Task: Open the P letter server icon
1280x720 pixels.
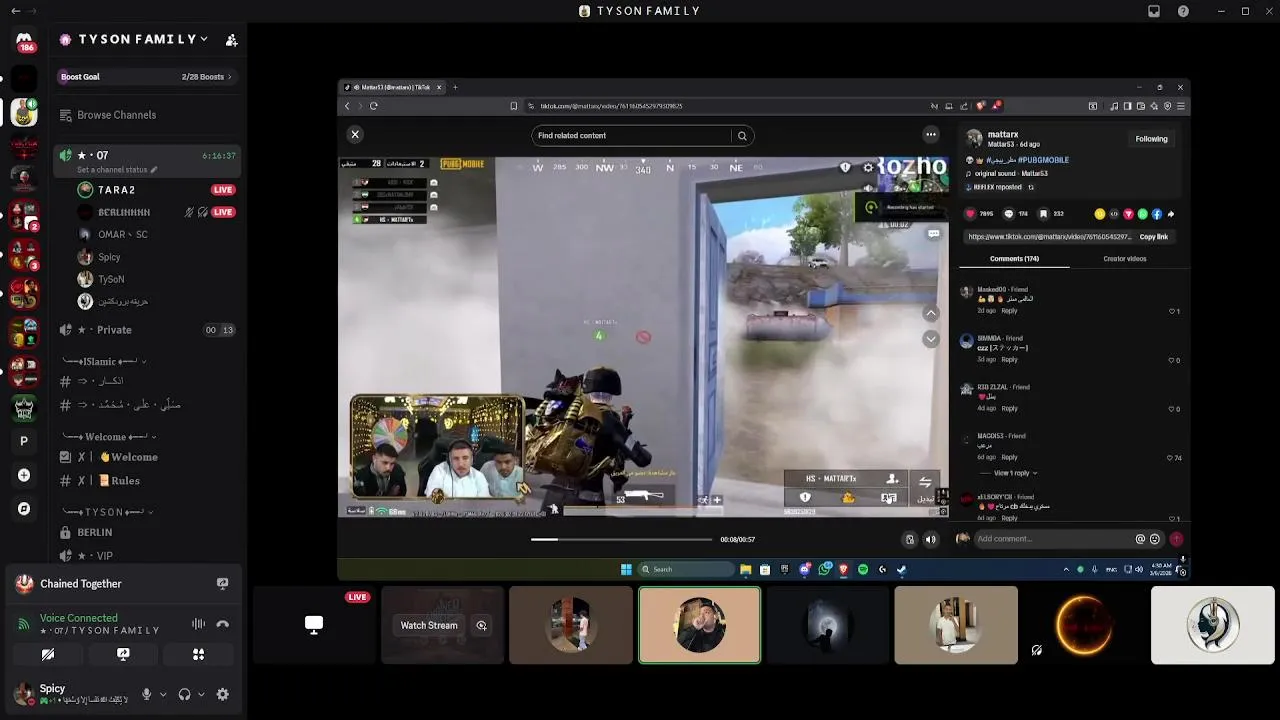Action: tap(24, 441)
